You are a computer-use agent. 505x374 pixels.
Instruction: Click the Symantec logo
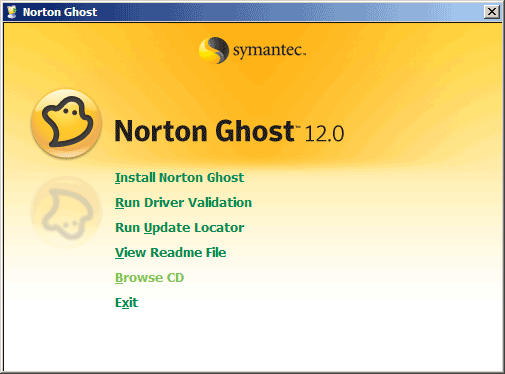[252, 50]
